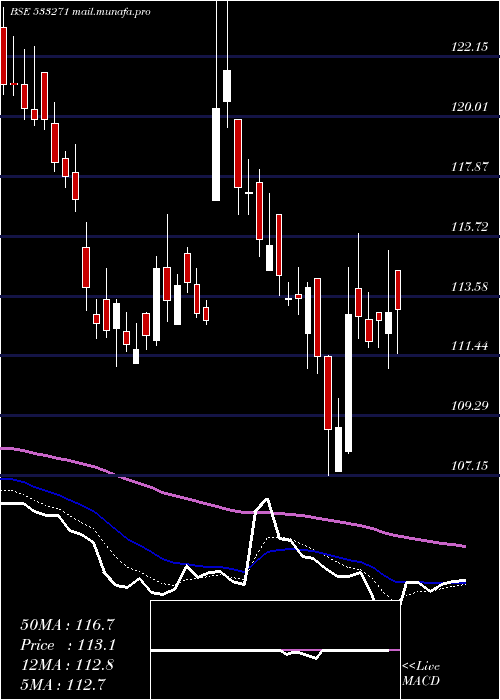Image resolution: width=500 pixels, height=700 pixels.
Task: Click the 107.15 price level label
Action: click(469, 466)
